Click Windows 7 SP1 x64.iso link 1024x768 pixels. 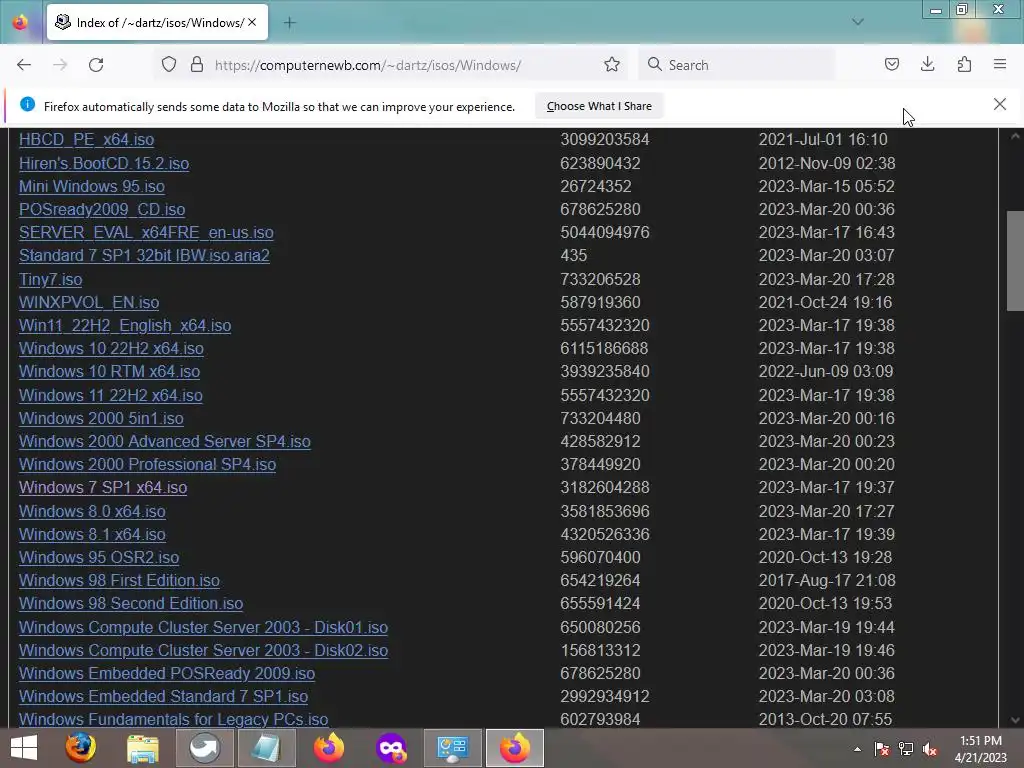click(103, 488)
